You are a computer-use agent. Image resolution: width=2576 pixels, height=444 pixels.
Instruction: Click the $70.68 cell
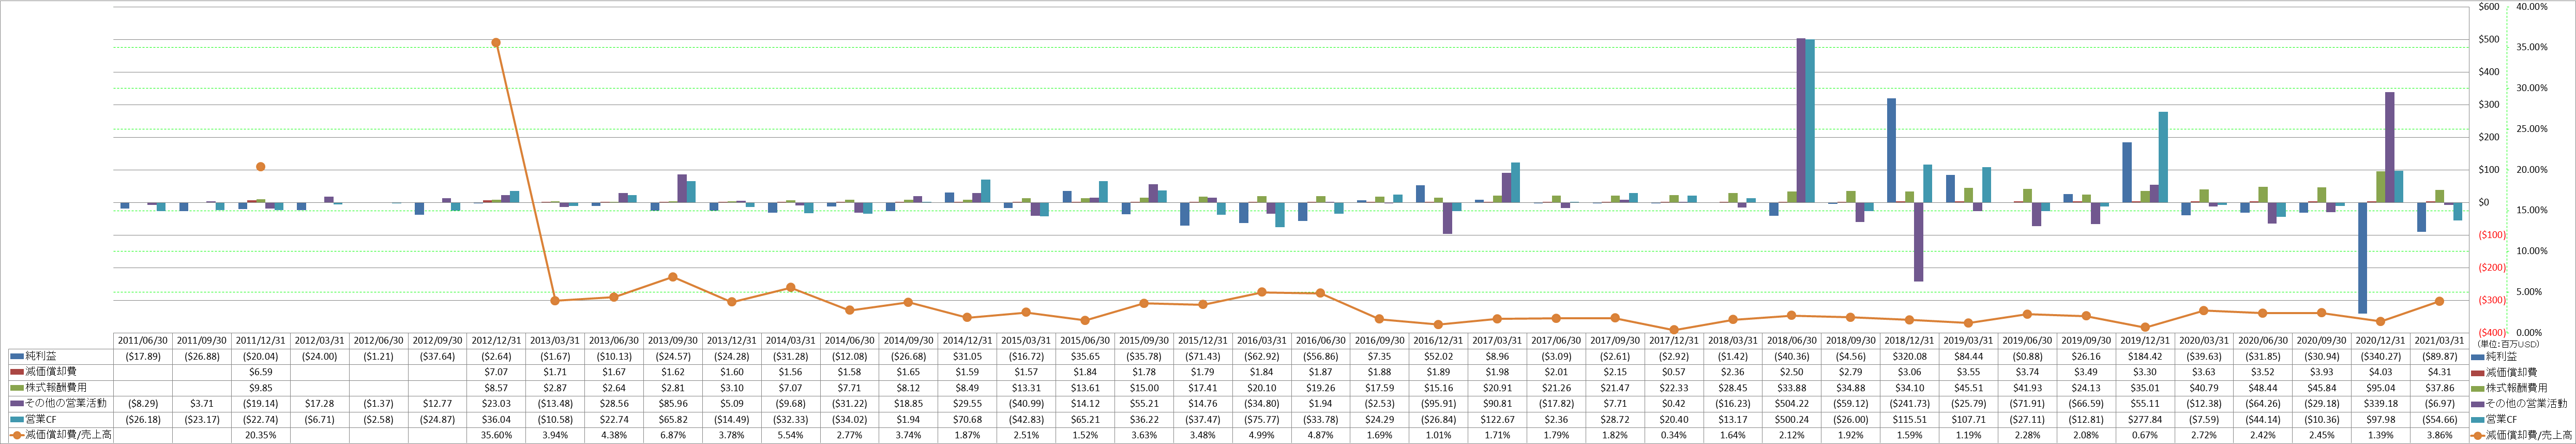[x=967, y=420]
